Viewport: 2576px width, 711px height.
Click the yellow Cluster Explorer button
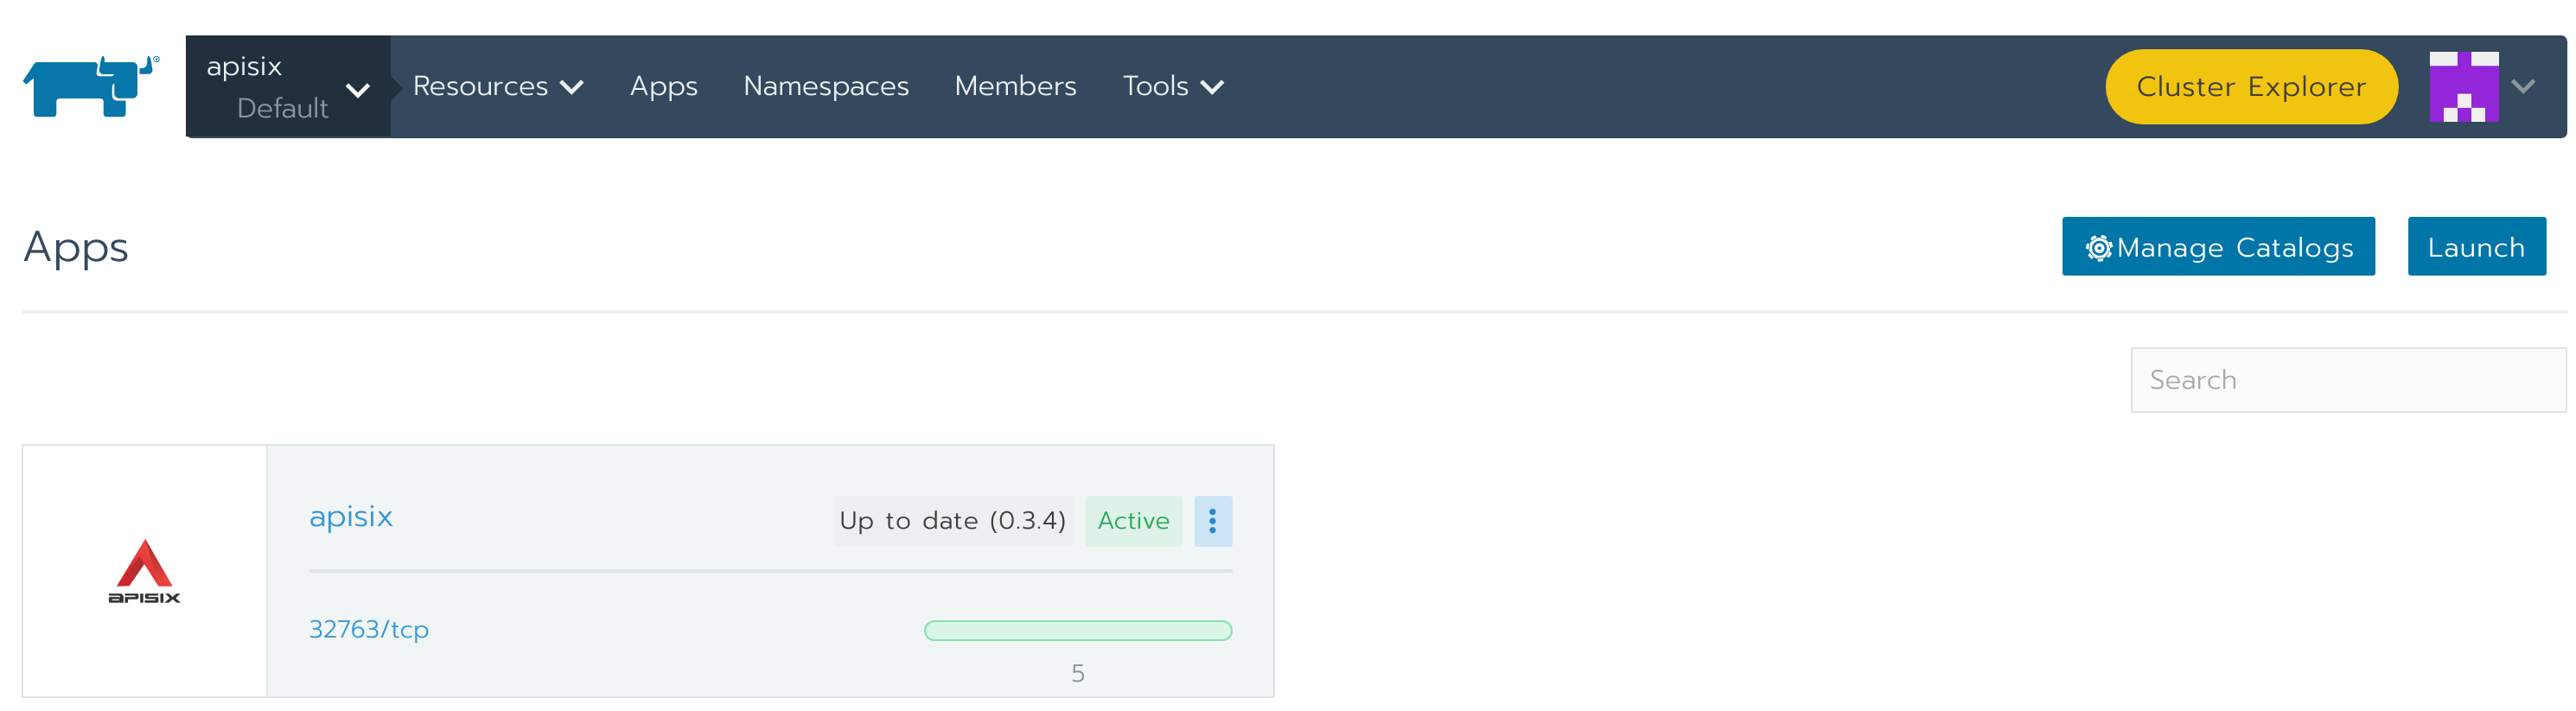tap(2250, 87)
